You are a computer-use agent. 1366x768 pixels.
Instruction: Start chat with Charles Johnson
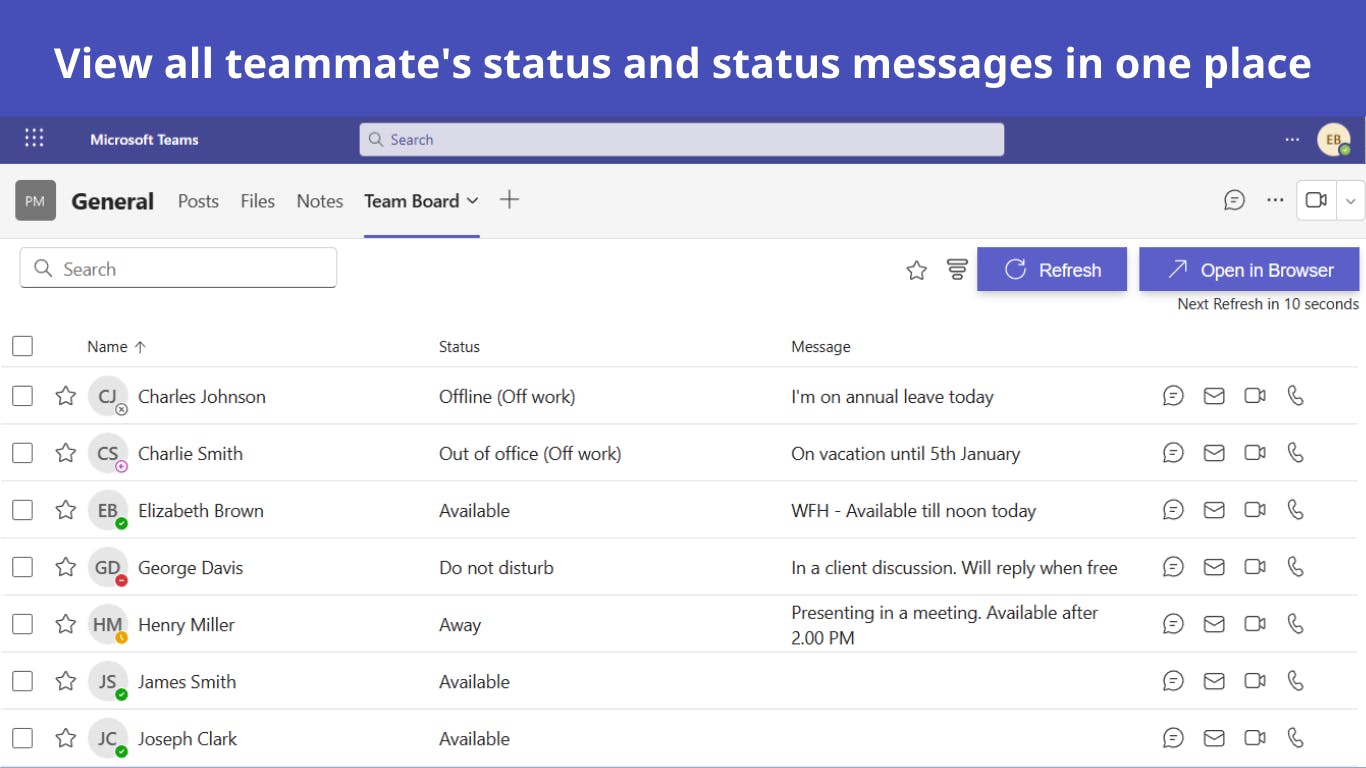[1173, 396]
